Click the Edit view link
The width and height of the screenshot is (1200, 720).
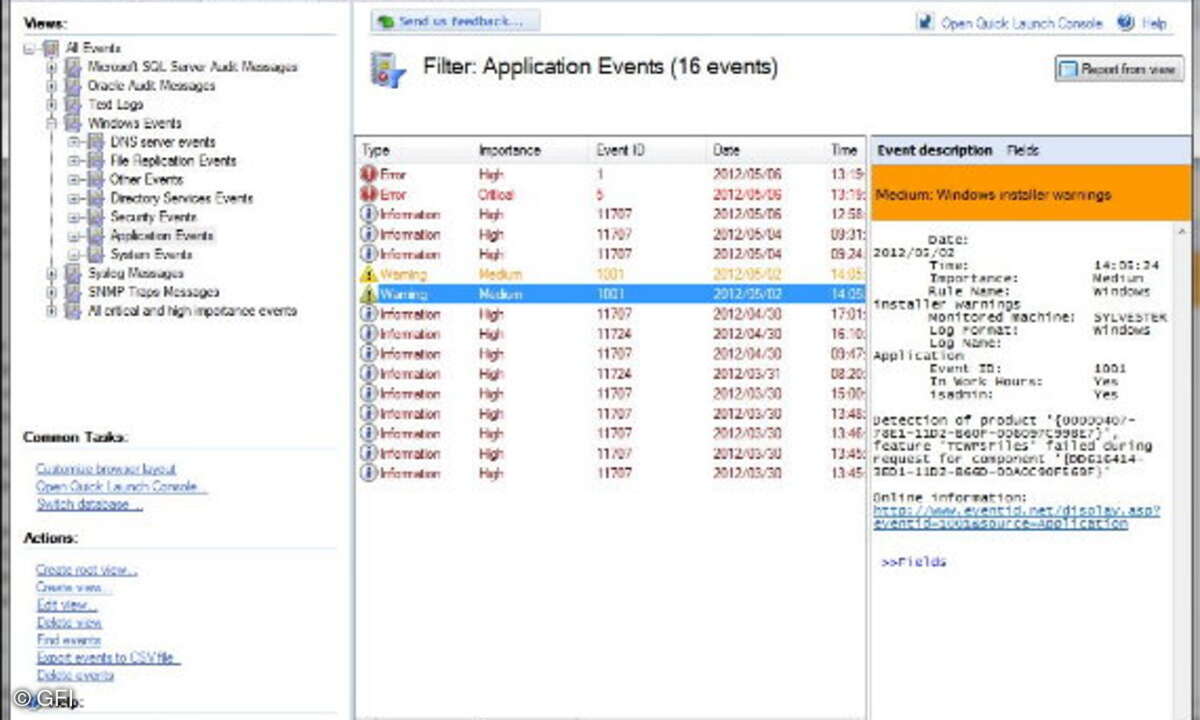[x=67, y=605]
